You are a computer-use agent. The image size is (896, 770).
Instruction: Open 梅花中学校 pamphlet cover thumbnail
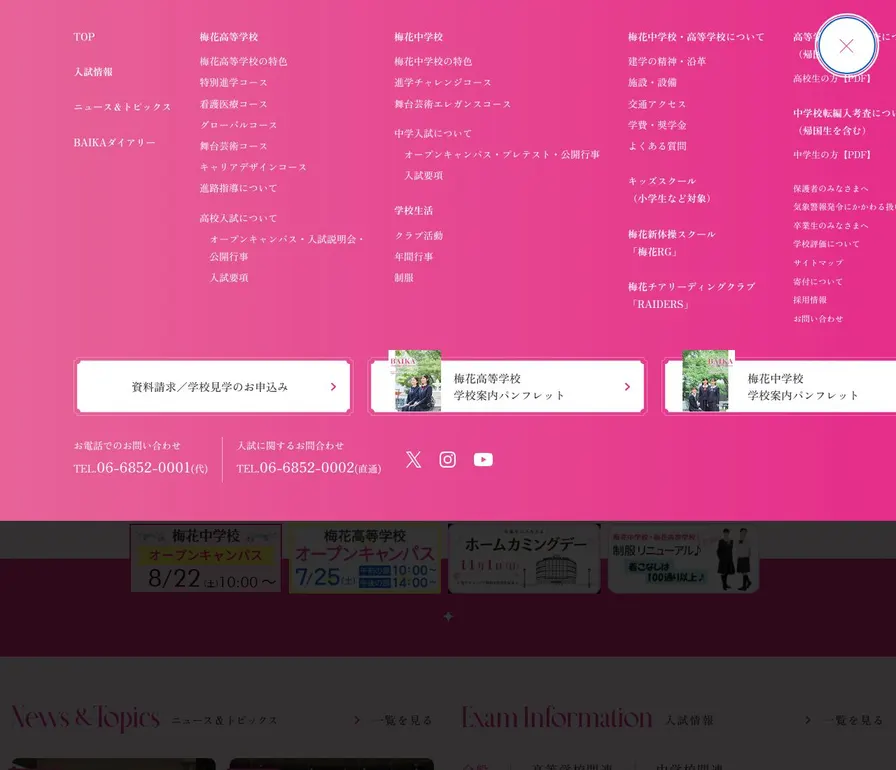709,380
